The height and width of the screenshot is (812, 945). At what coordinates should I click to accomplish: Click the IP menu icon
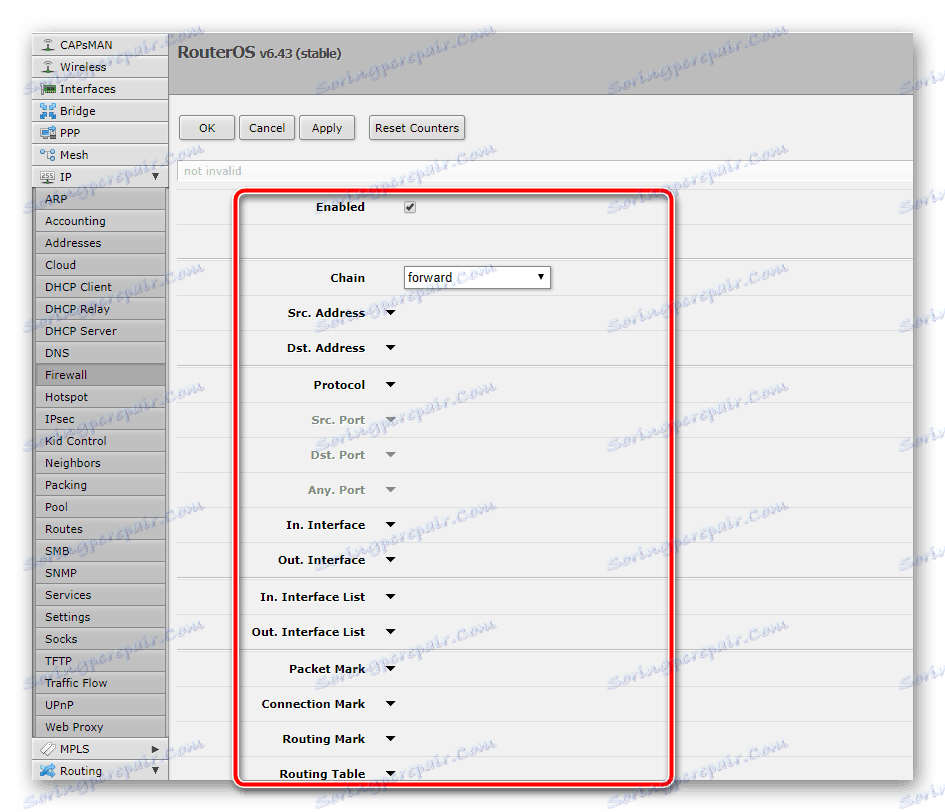pos(48,177)
